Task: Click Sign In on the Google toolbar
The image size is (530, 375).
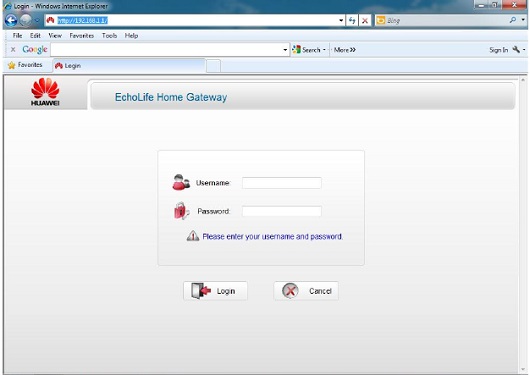Action: tap(499, 50)
